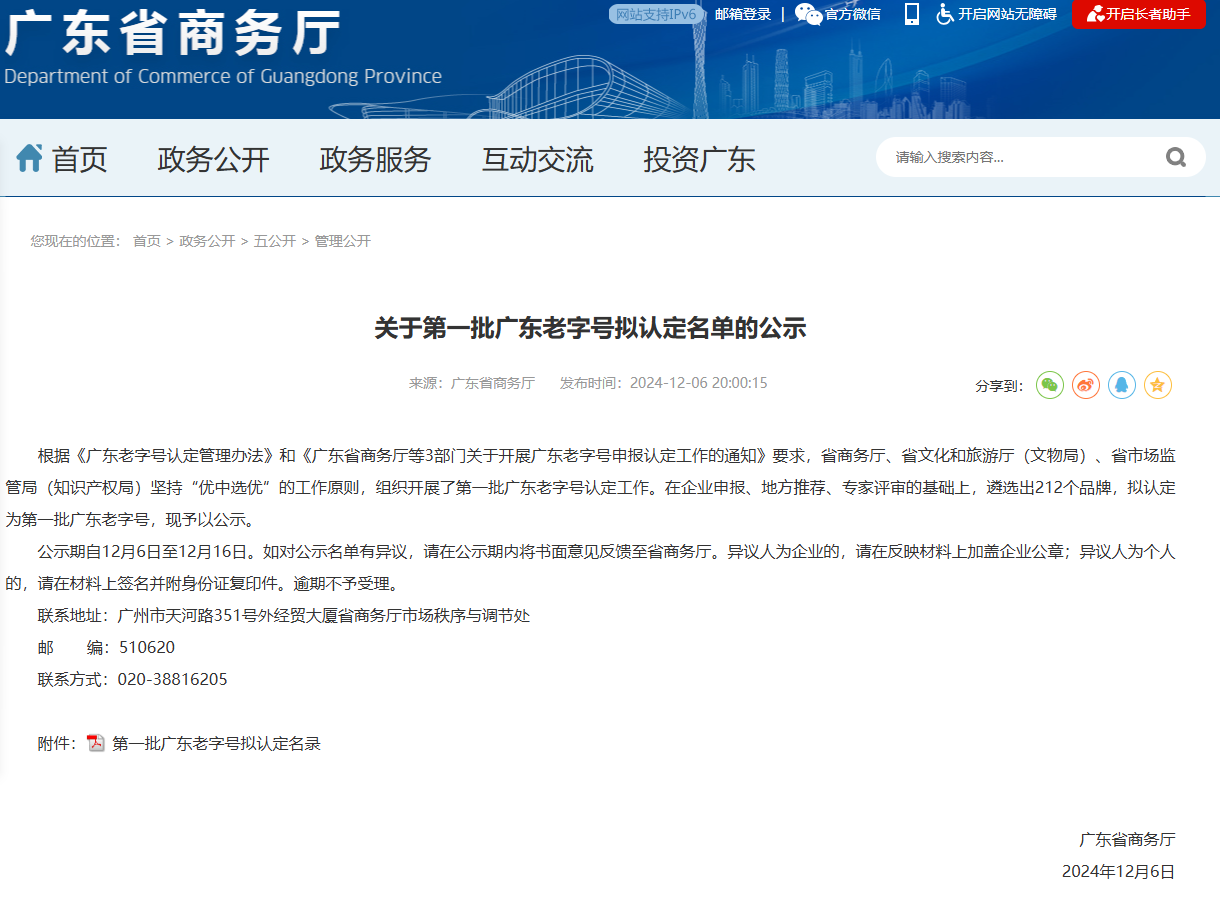This screenshot has width=1220, height=897.
Task: Click the 官方微信 link text
Action: tap(853, 14)
